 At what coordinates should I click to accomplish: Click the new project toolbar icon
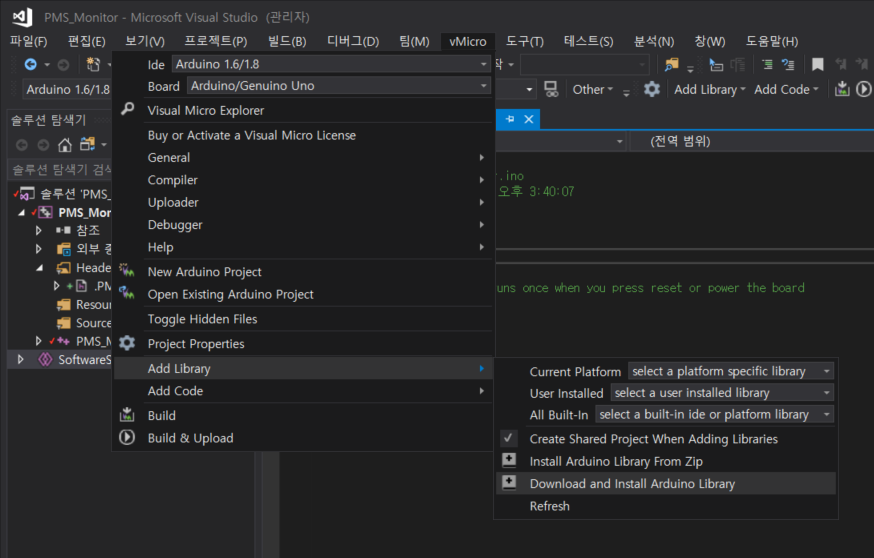tap(93, 65)
